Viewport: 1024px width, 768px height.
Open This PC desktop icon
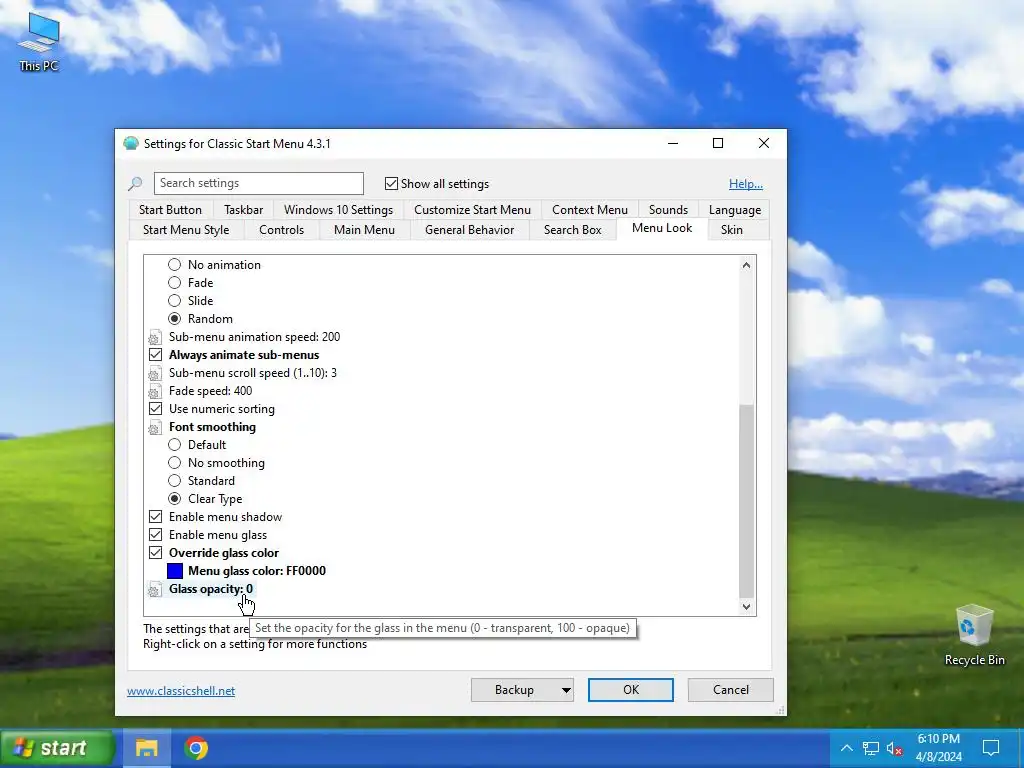pos(39,42)
